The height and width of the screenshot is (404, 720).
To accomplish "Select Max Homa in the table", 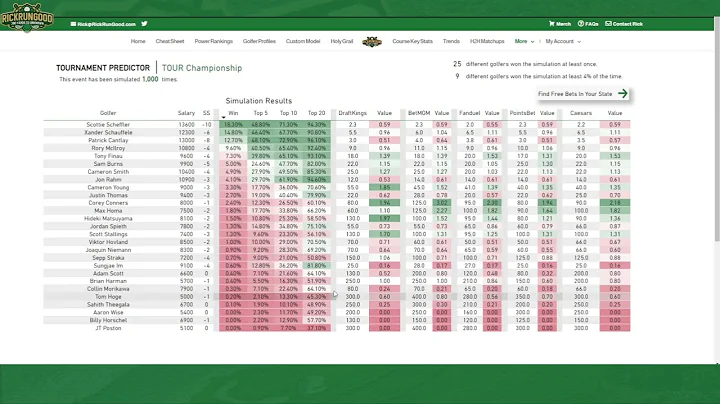I will (x=108, y=211).
